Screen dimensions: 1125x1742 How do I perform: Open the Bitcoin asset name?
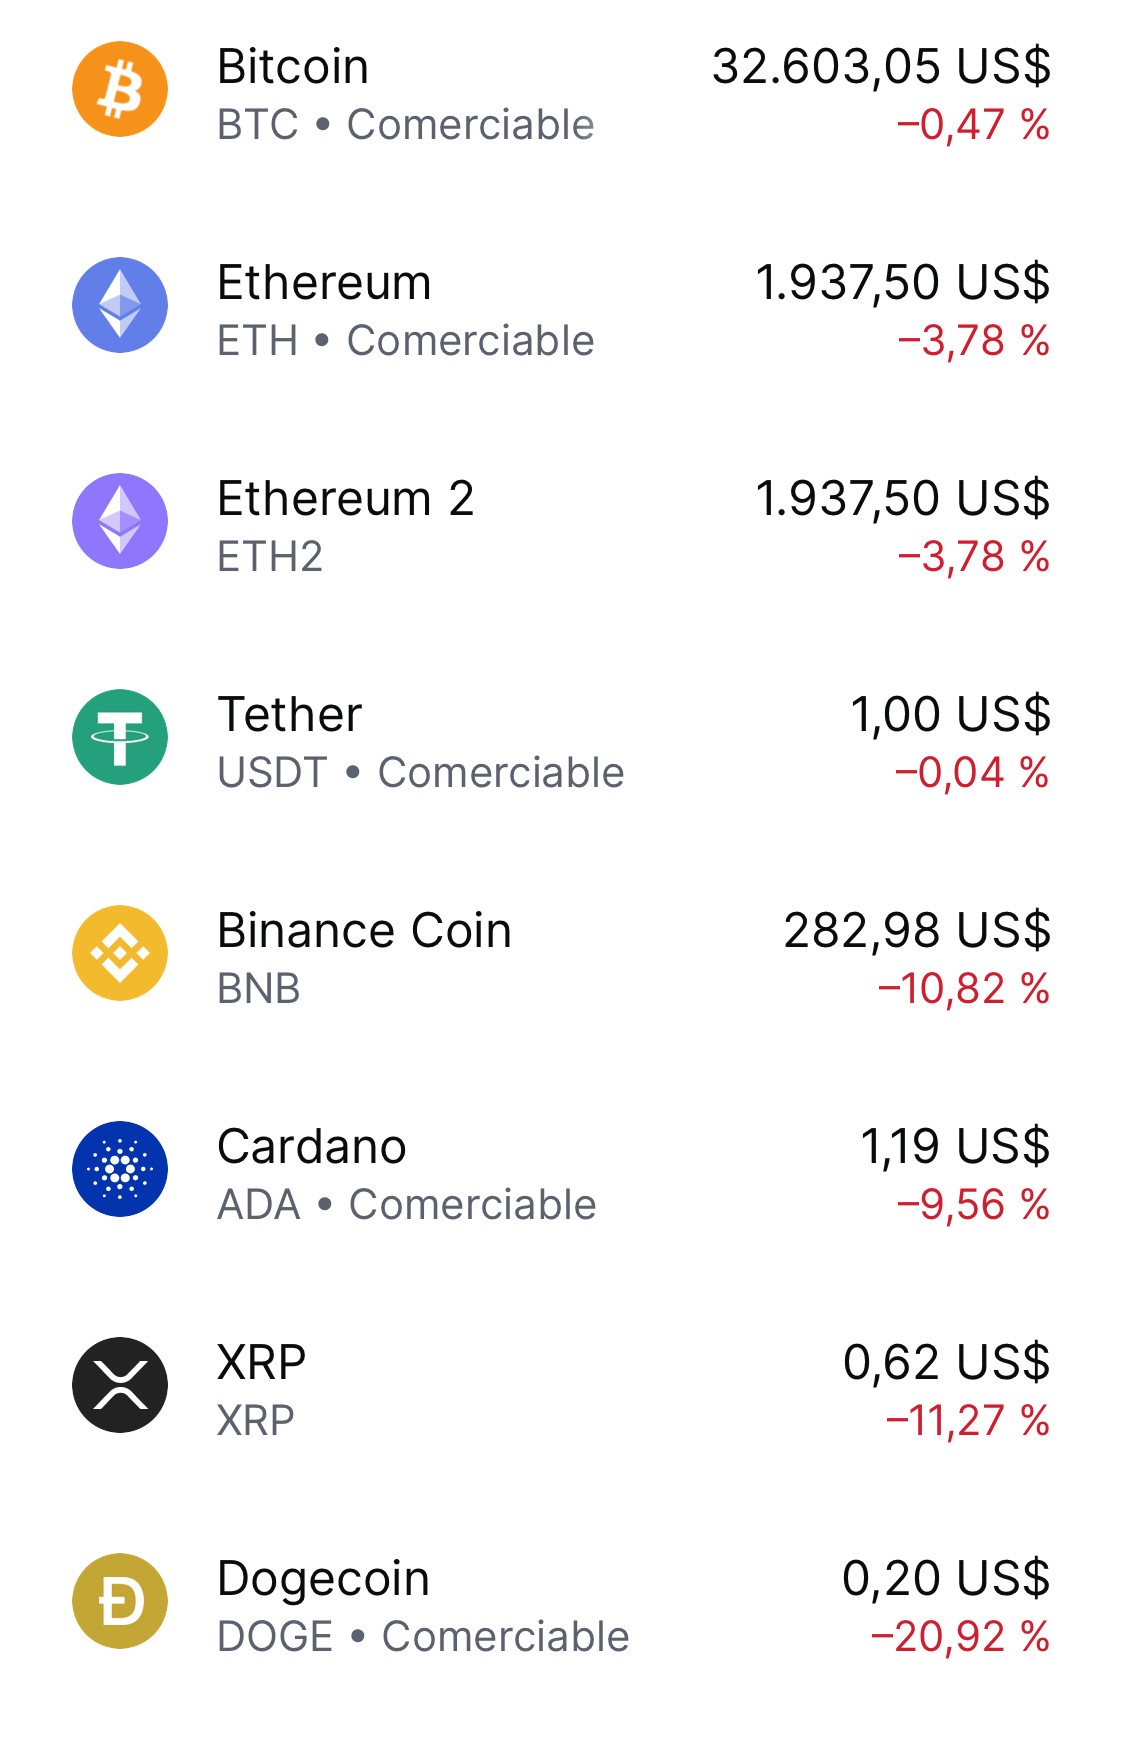293,67
